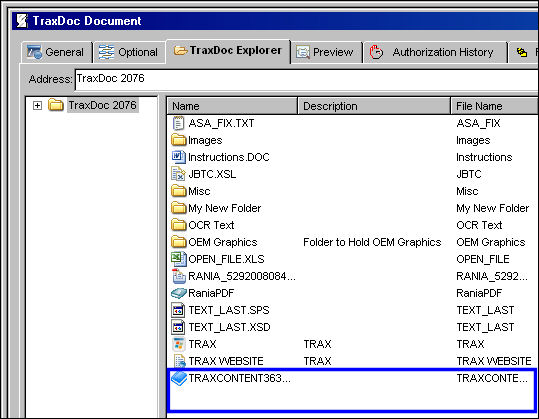
Task: Sort by the Name column header
Action: tap(232, 106)
